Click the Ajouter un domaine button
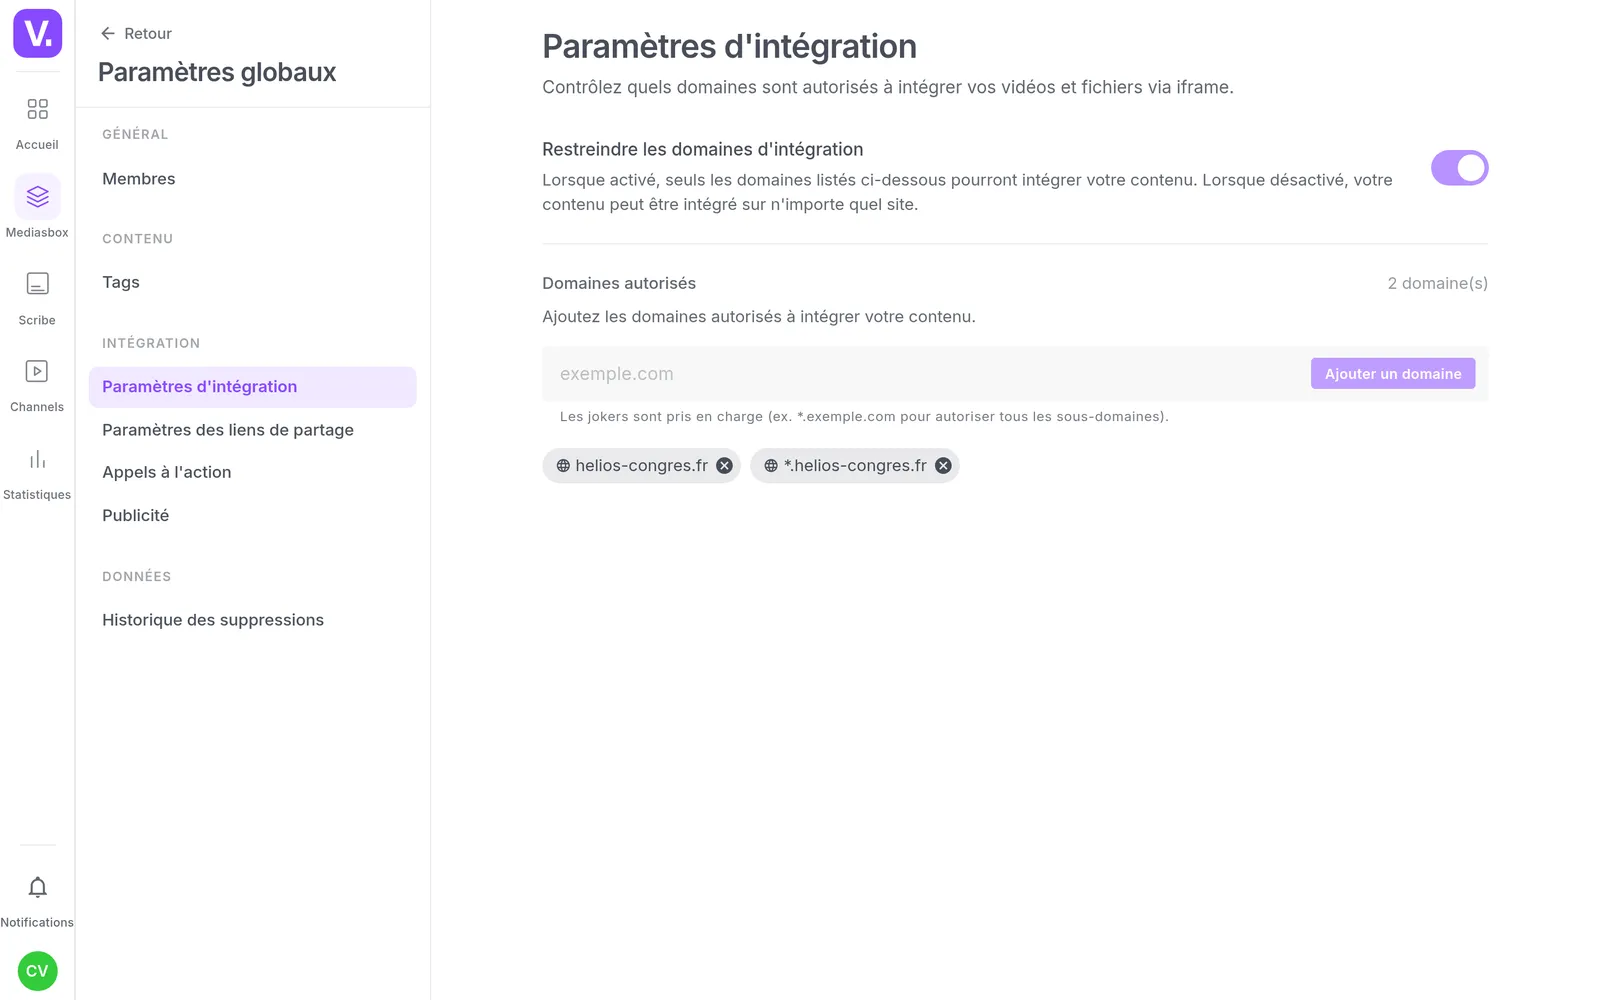1600x1000 pixels. point(1393,374)
